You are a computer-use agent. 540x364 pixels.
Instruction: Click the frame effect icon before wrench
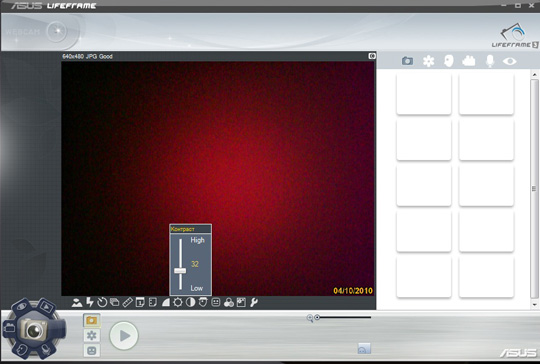coord(241,302)
